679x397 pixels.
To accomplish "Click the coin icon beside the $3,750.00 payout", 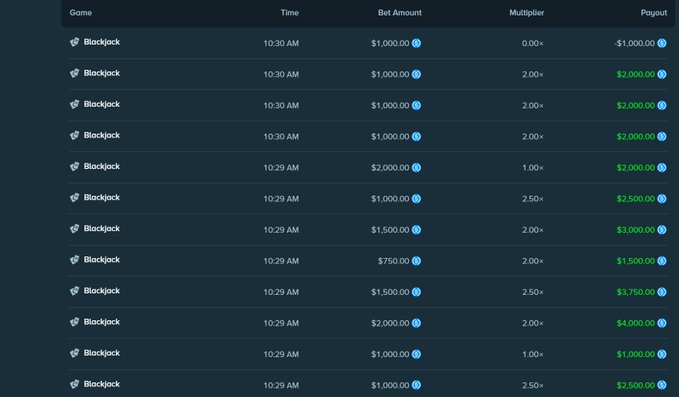I will (x=662, y=292).
